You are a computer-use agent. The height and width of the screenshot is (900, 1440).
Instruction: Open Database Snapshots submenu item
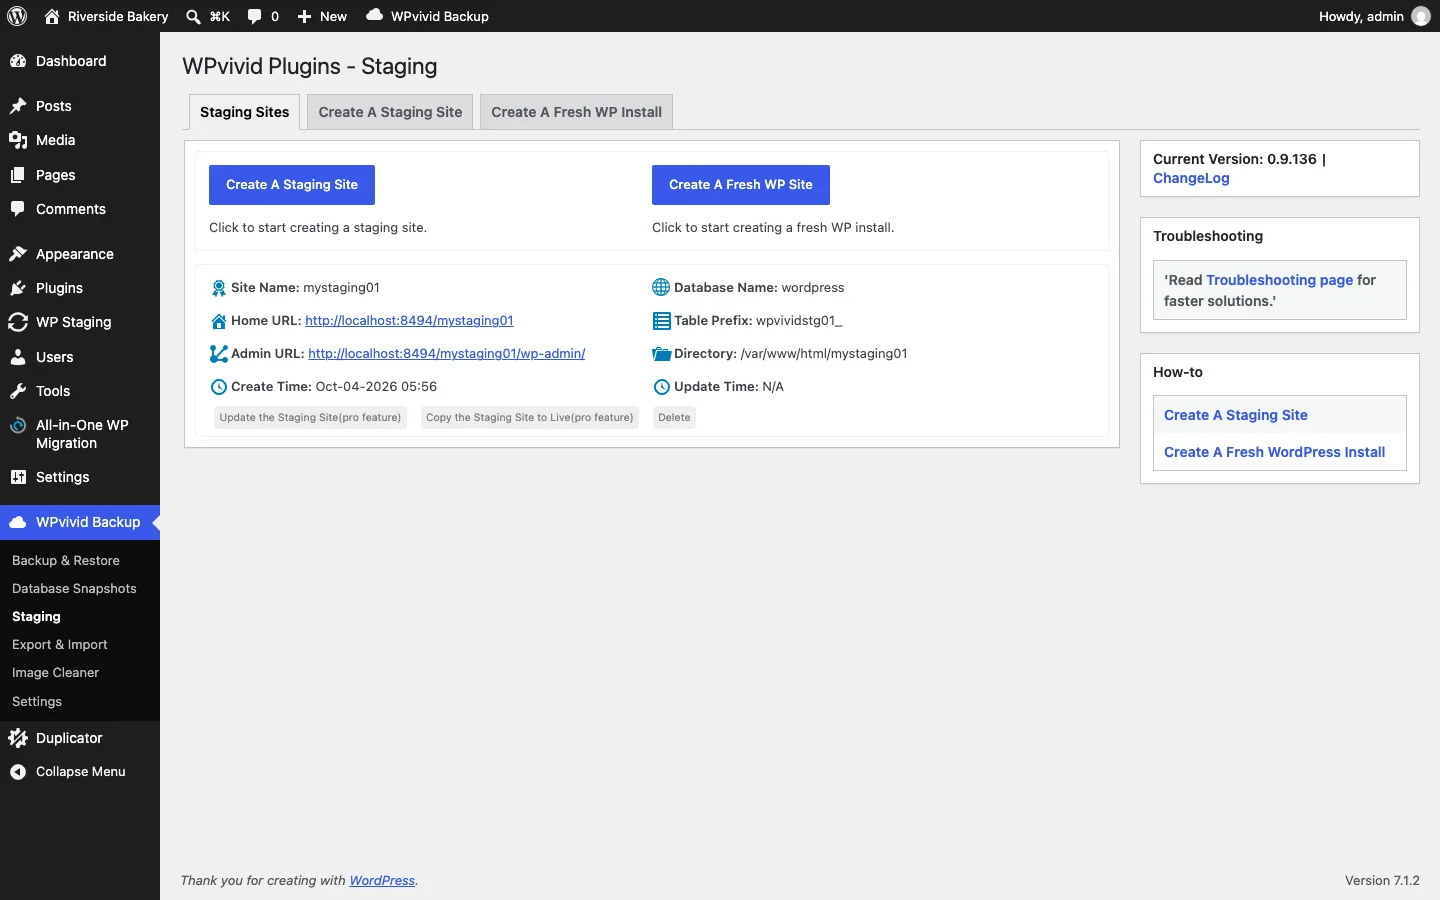click(x=74, y=589)
